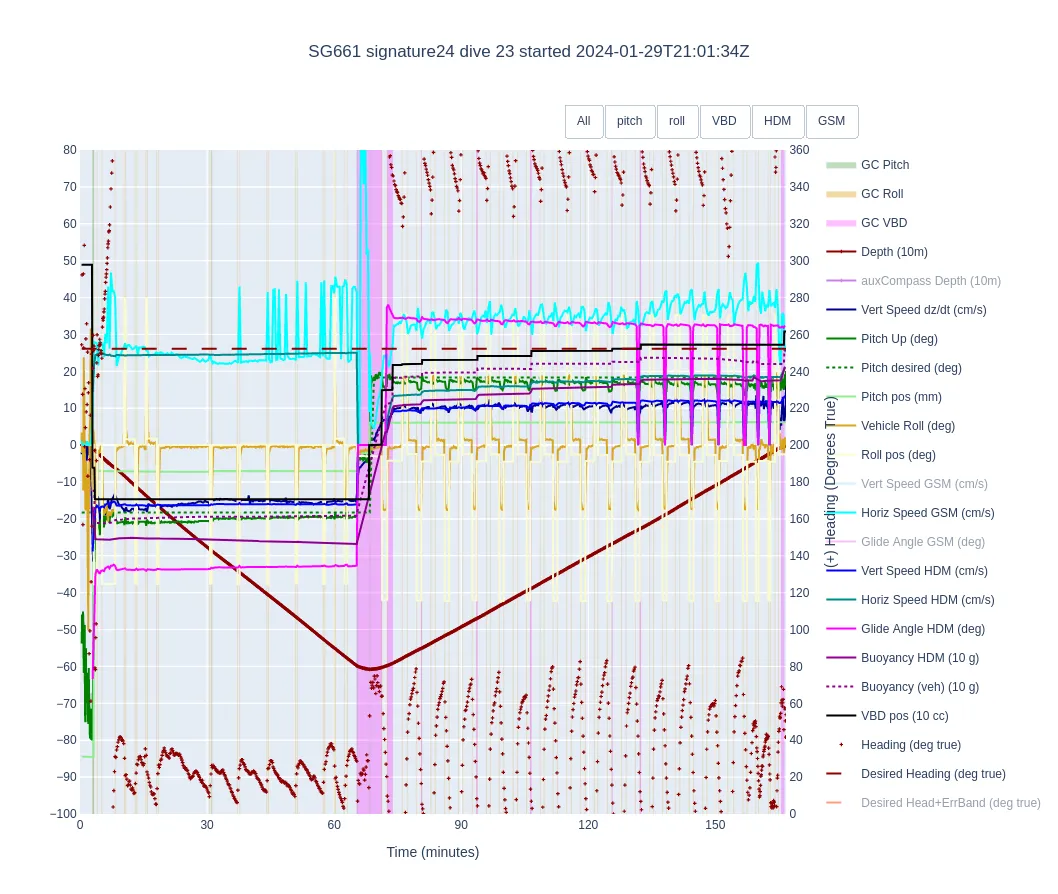Hide Pitch pos (mm) legend item
This screenshot has height=894, width=1058.
[884, 397]
